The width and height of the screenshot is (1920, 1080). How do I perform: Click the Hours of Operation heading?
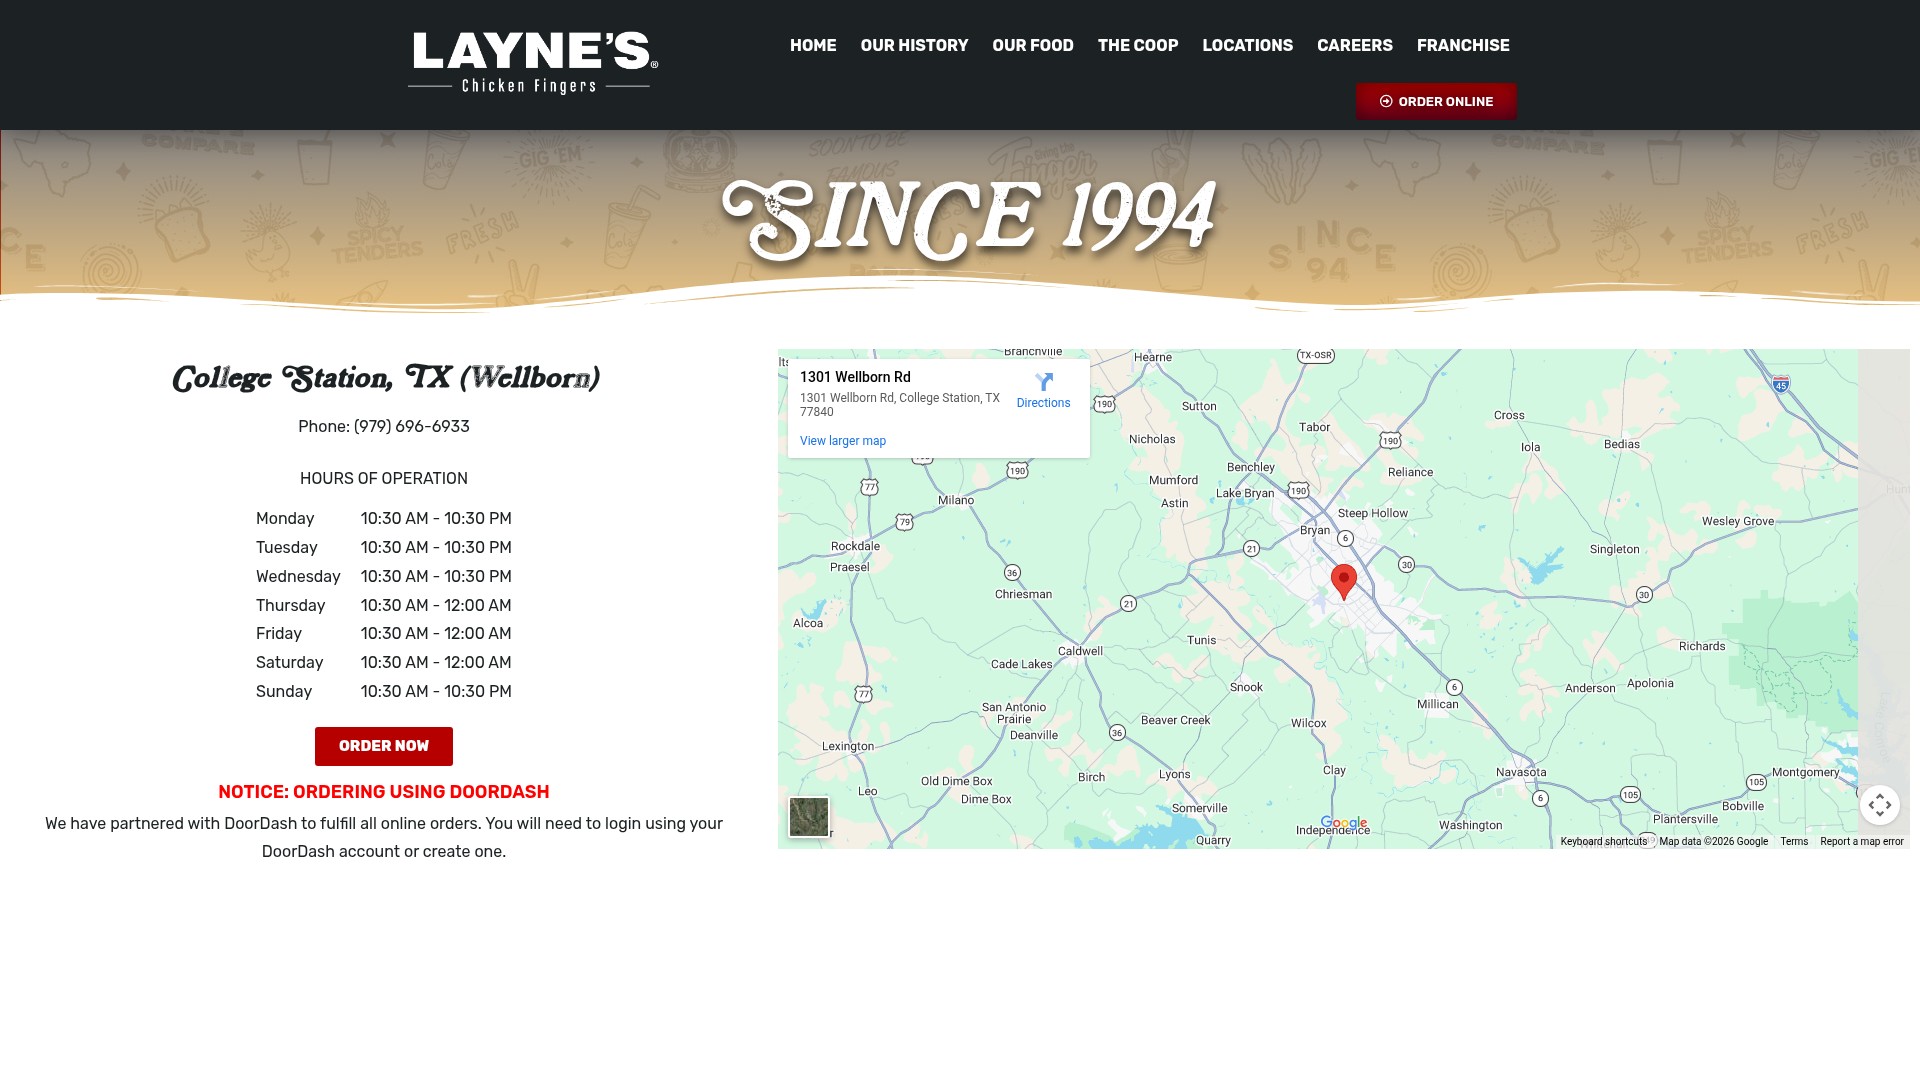point(384,478)
